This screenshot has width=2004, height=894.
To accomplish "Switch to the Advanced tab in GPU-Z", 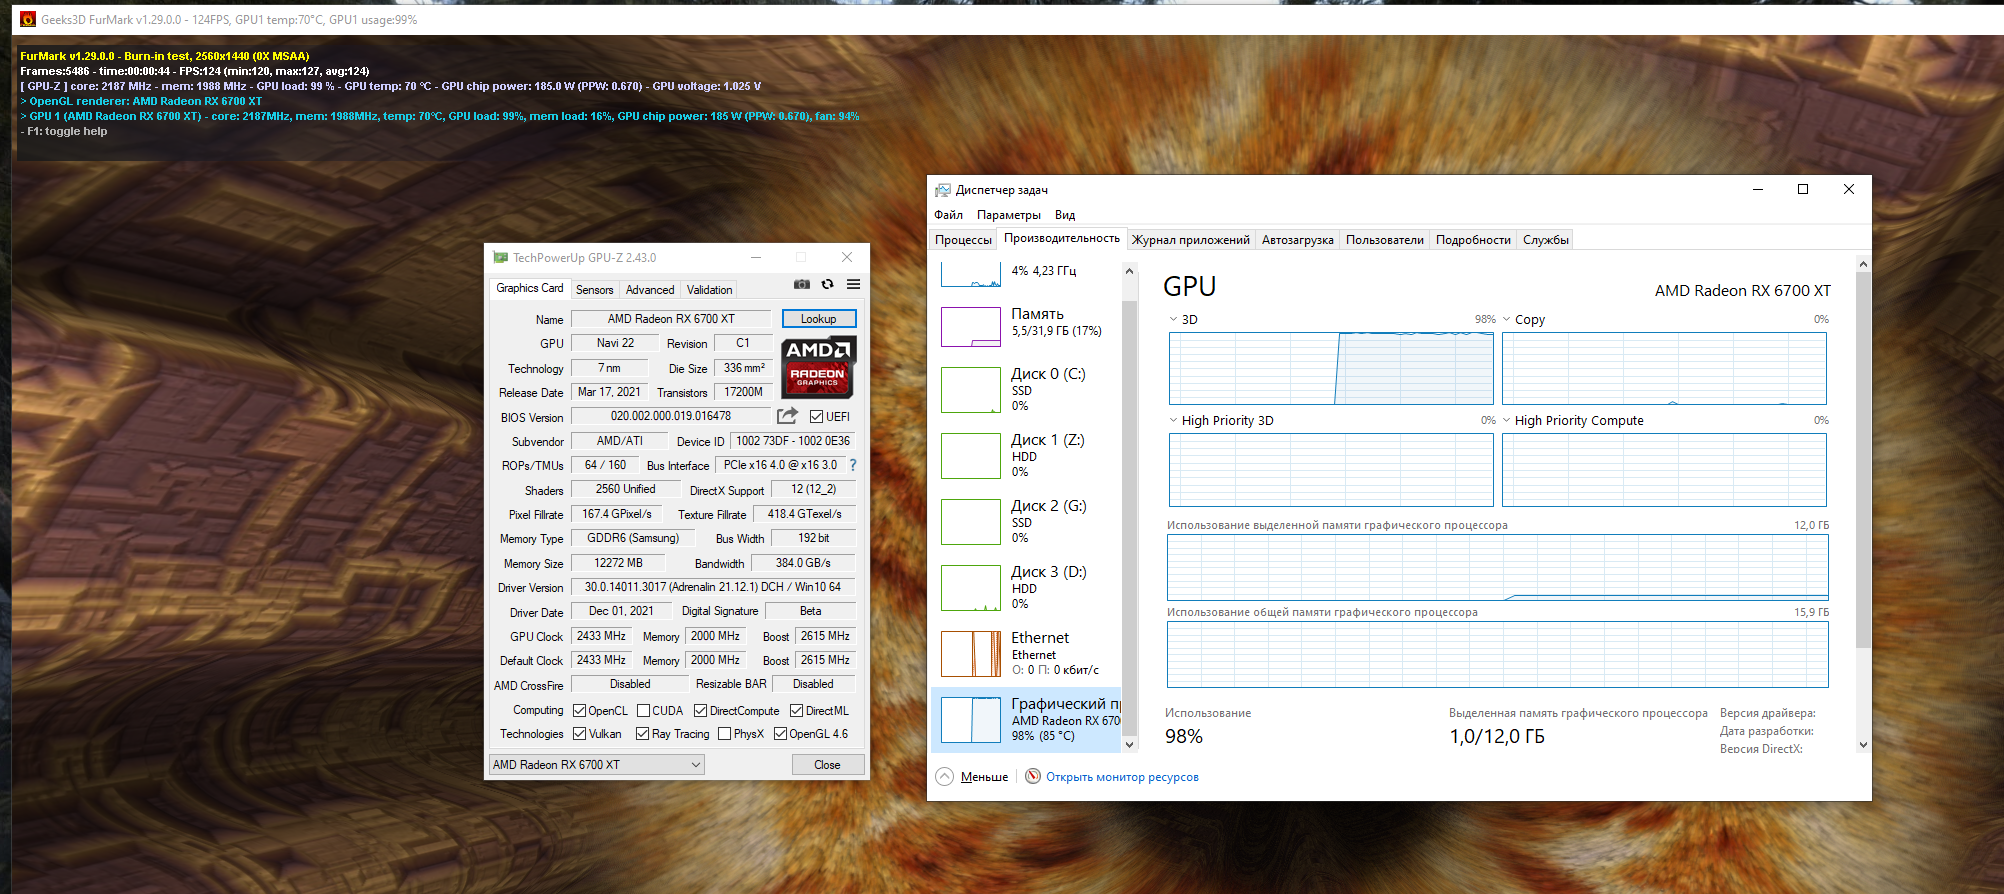I will pos(650,290).
